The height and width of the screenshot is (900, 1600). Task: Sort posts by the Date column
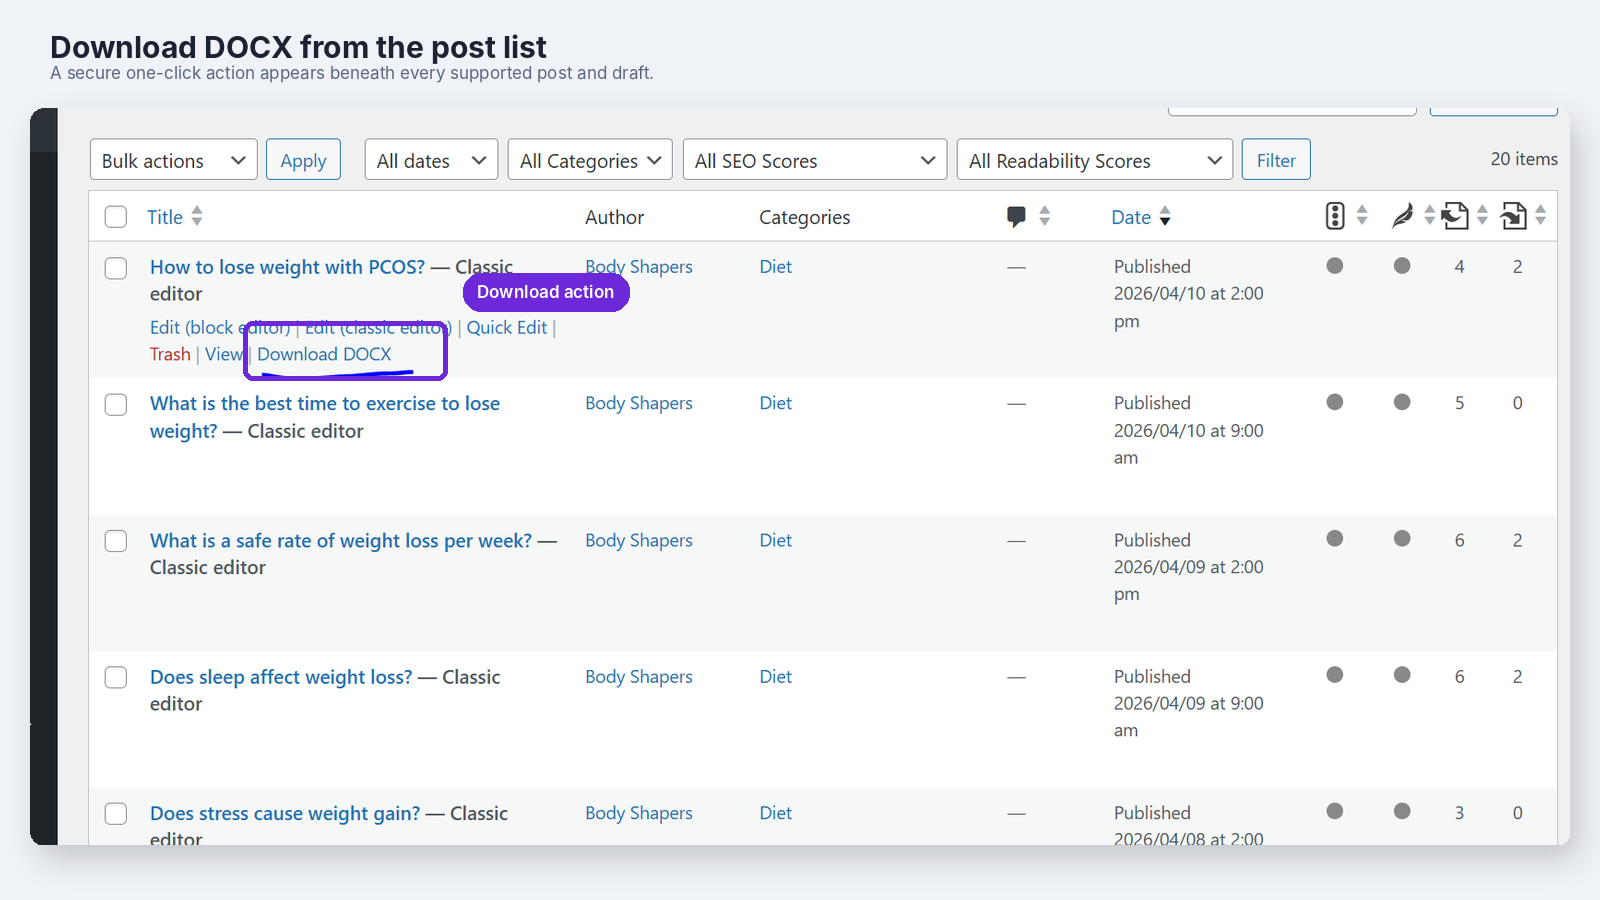tap(1141, 217)
